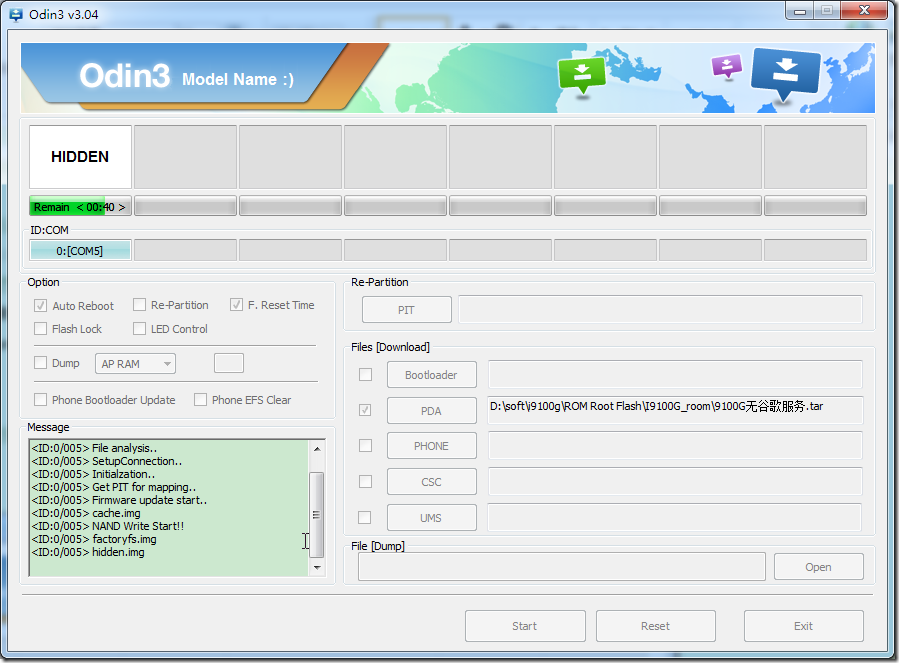Click the 0:[COM5] port slot
The width and height of the screenshot is (899, 663).
pos(80,251)
